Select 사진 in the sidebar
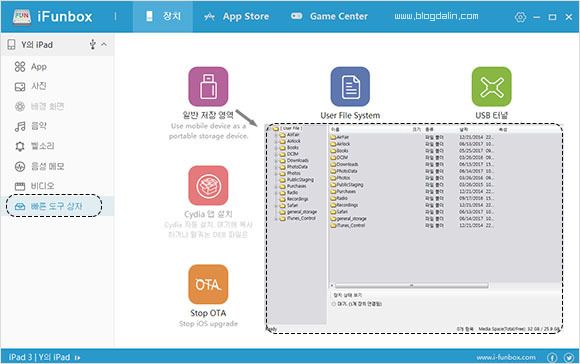Screen dimensions: 580x364 [57, 86]
